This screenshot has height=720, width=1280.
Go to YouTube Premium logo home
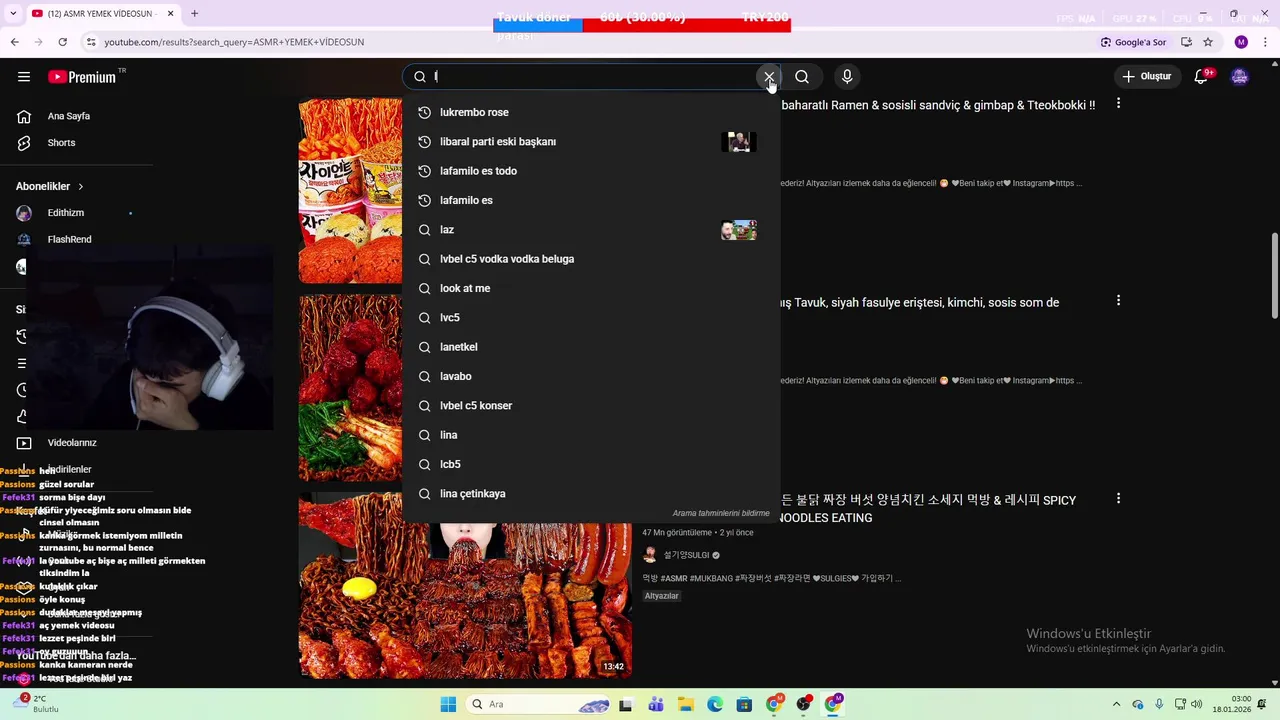[x=81, y=77]
